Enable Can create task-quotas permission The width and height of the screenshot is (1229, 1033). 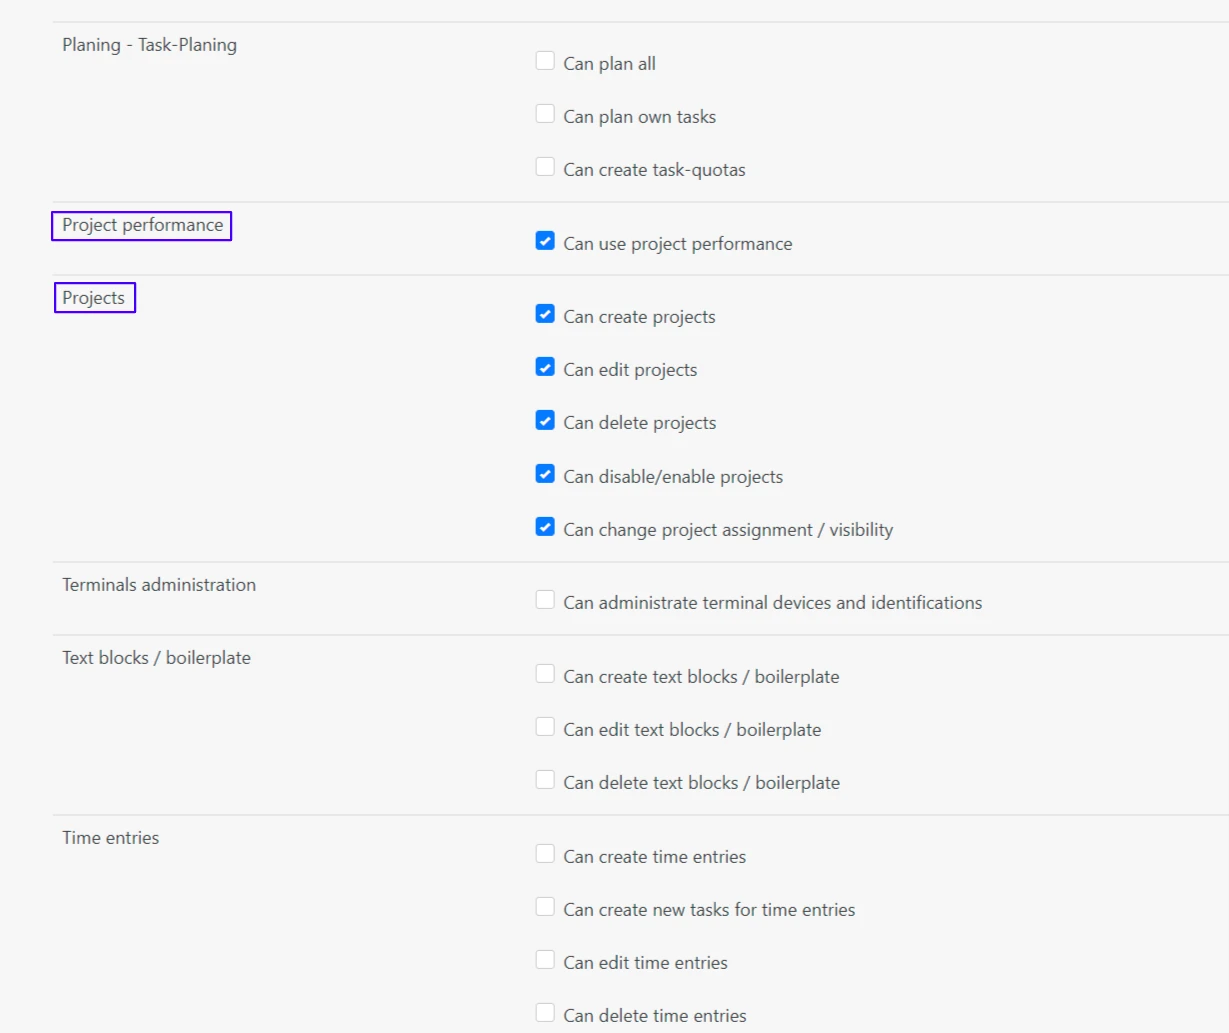tap(545, 167)
